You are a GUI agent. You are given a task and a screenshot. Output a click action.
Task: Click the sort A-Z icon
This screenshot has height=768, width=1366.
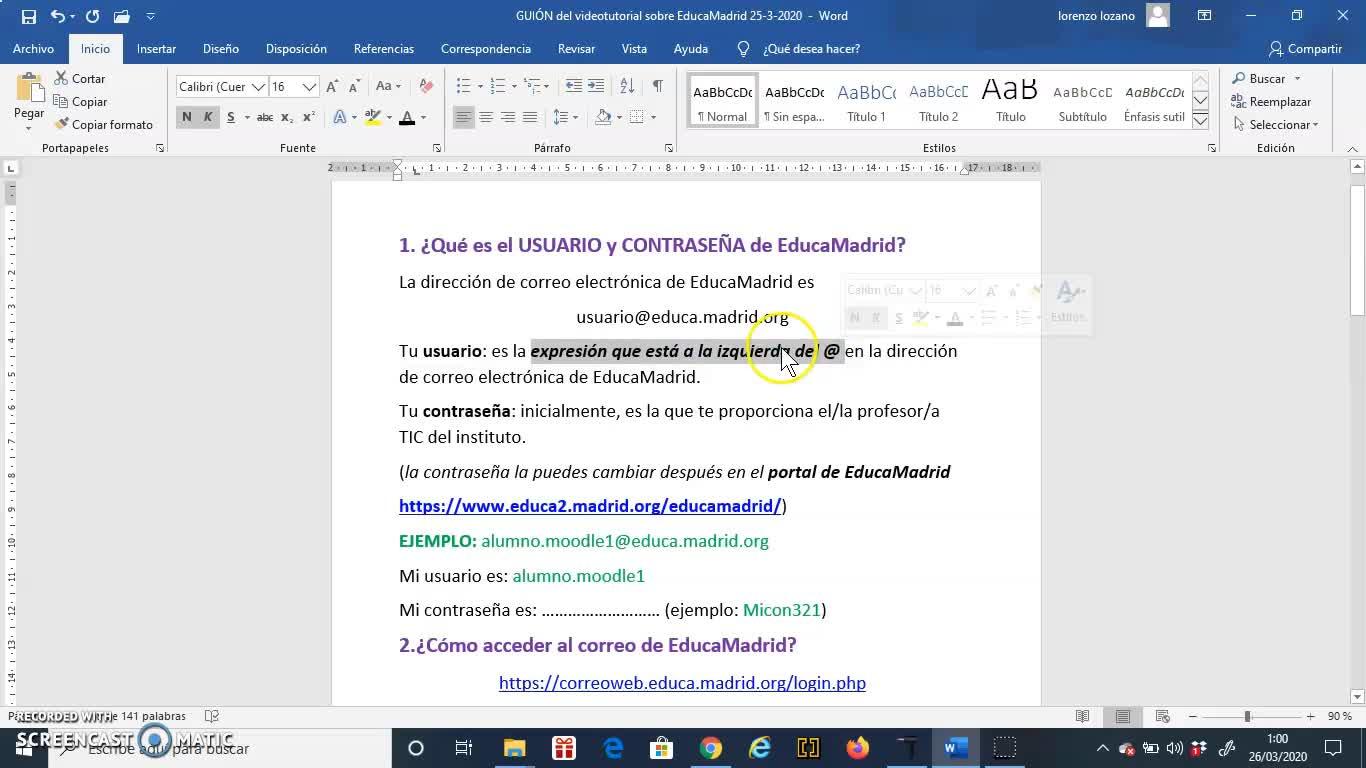click(x=627, y=87)
